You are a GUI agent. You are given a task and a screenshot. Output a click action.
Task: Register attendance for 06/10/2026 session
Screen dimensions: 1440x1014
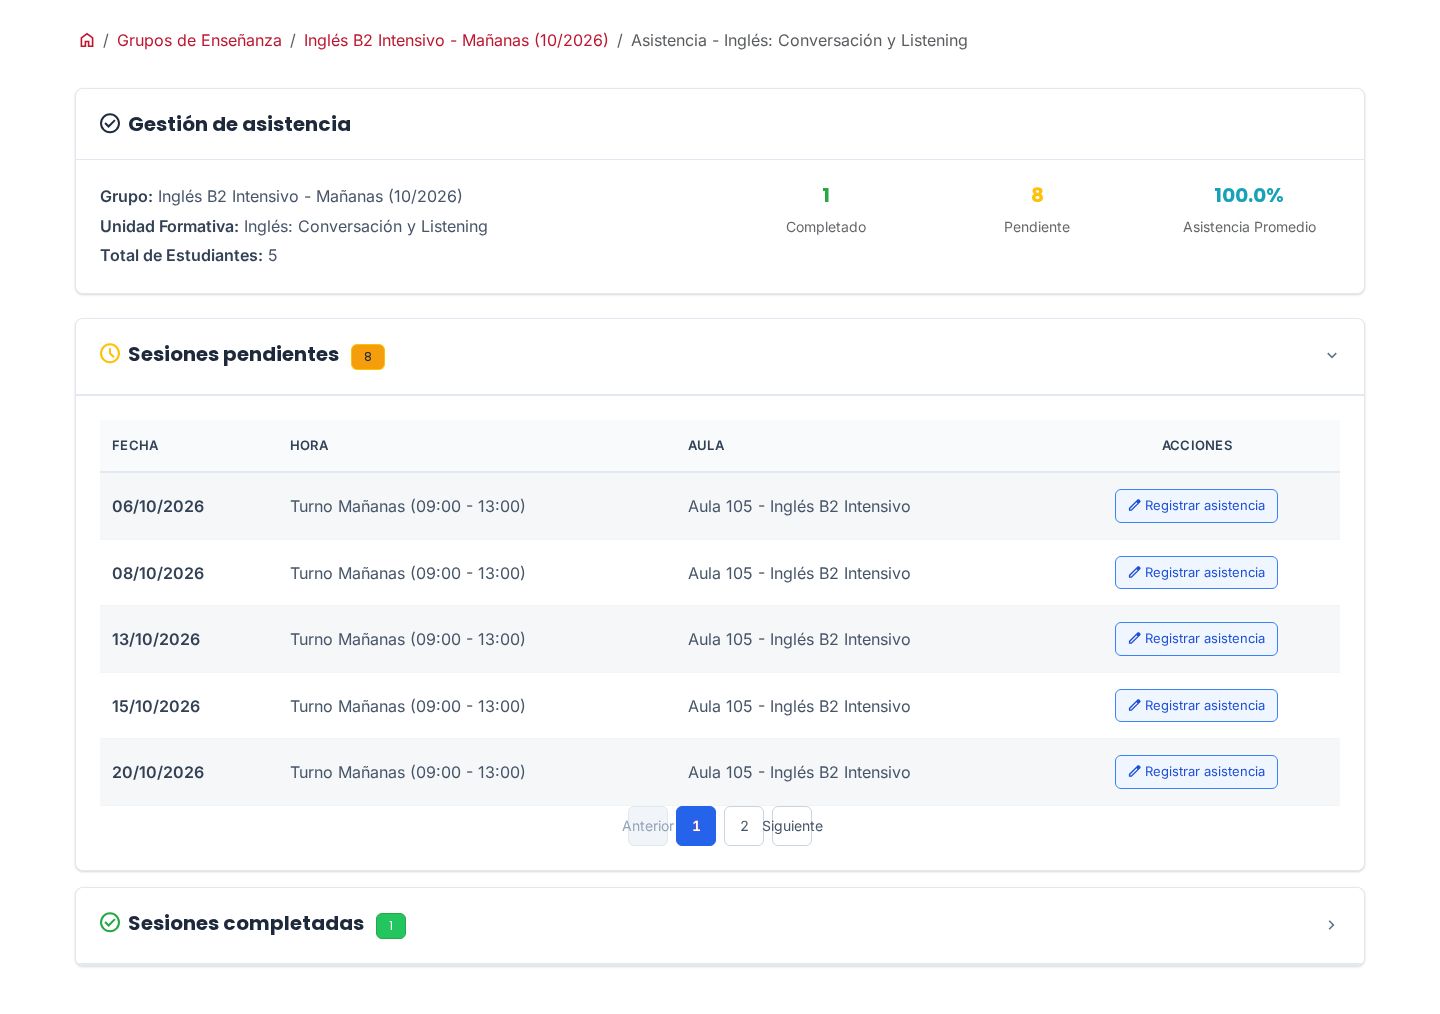[x=1196, y=506]
